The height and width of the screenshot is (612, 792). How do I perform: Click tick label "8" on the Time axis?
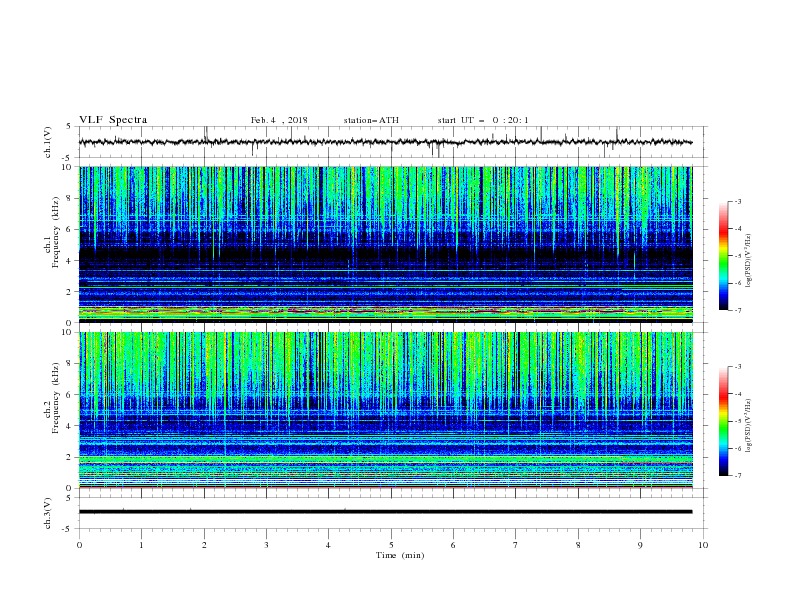tap(578, 545)
